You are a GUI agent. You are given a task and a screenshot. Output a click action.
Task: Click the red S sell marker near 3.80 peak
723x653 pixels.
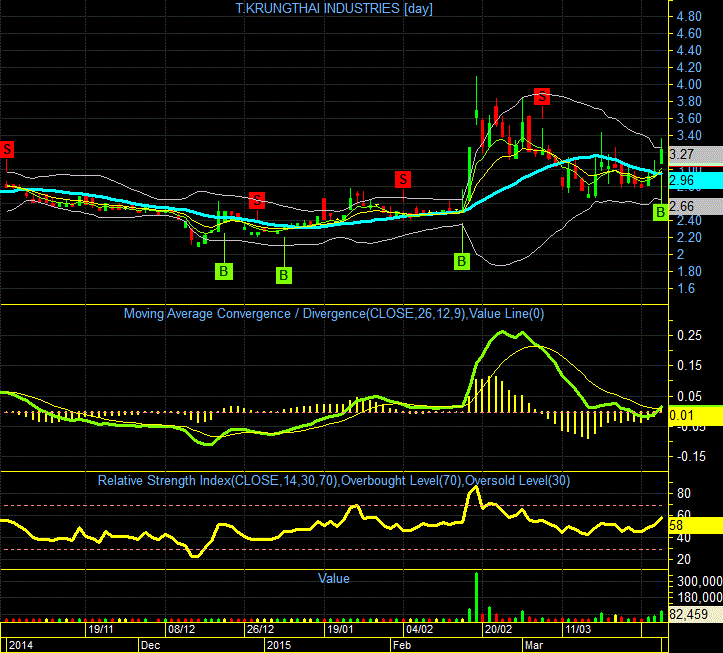pyautogui.click(x=542, y=96)
